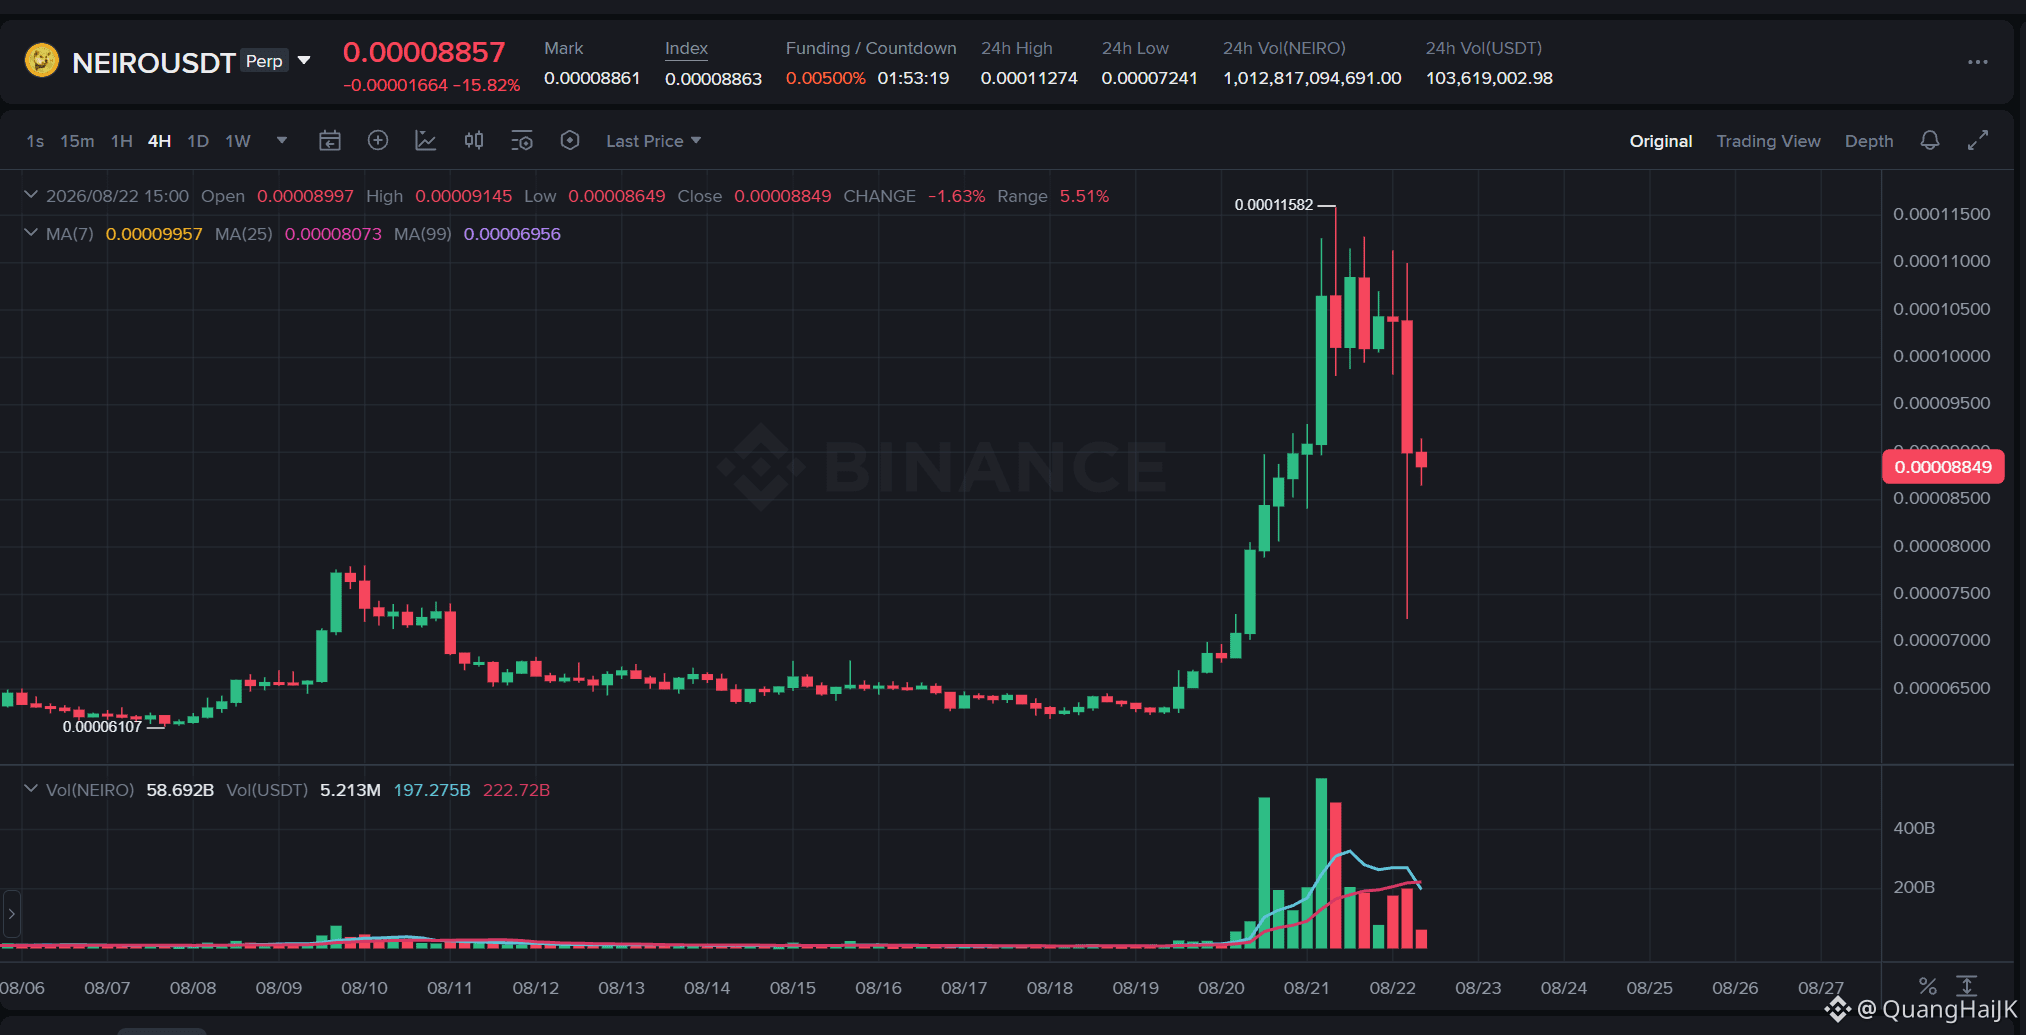Click the add indicator plus-circle icon
Image resolution: width=2026 pixels, height=1035 pixels.
378,141
